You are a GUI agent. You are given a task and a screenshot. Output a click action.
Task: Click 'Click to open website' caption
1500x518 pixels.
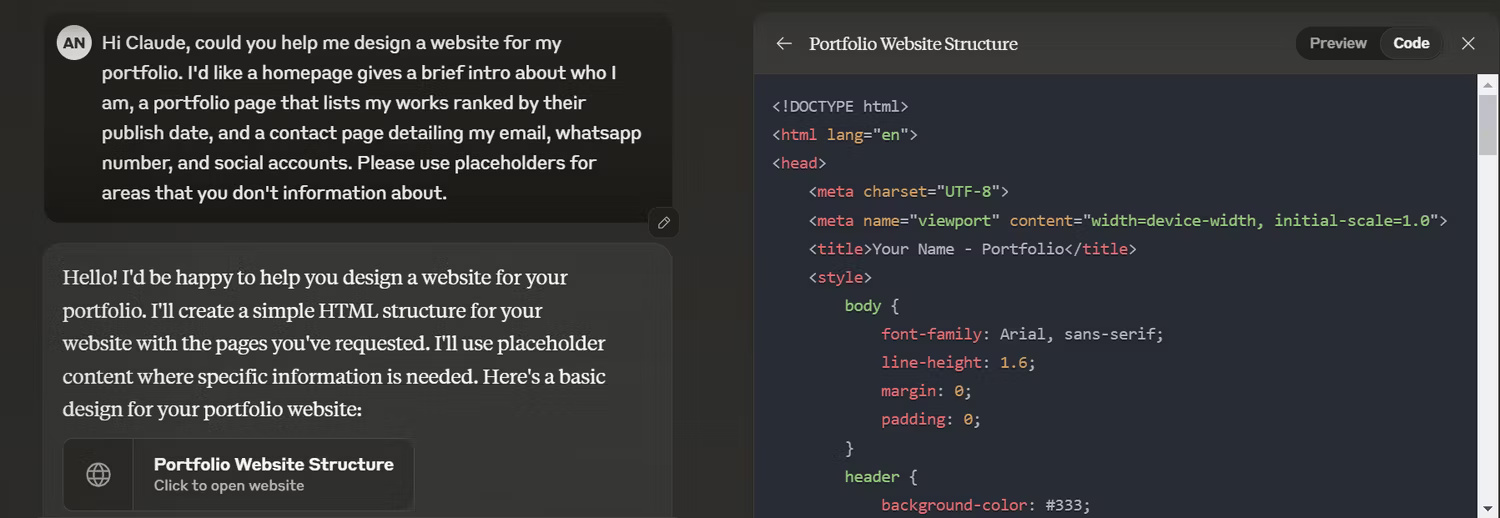pyautogui.click(x=229, y=486)
